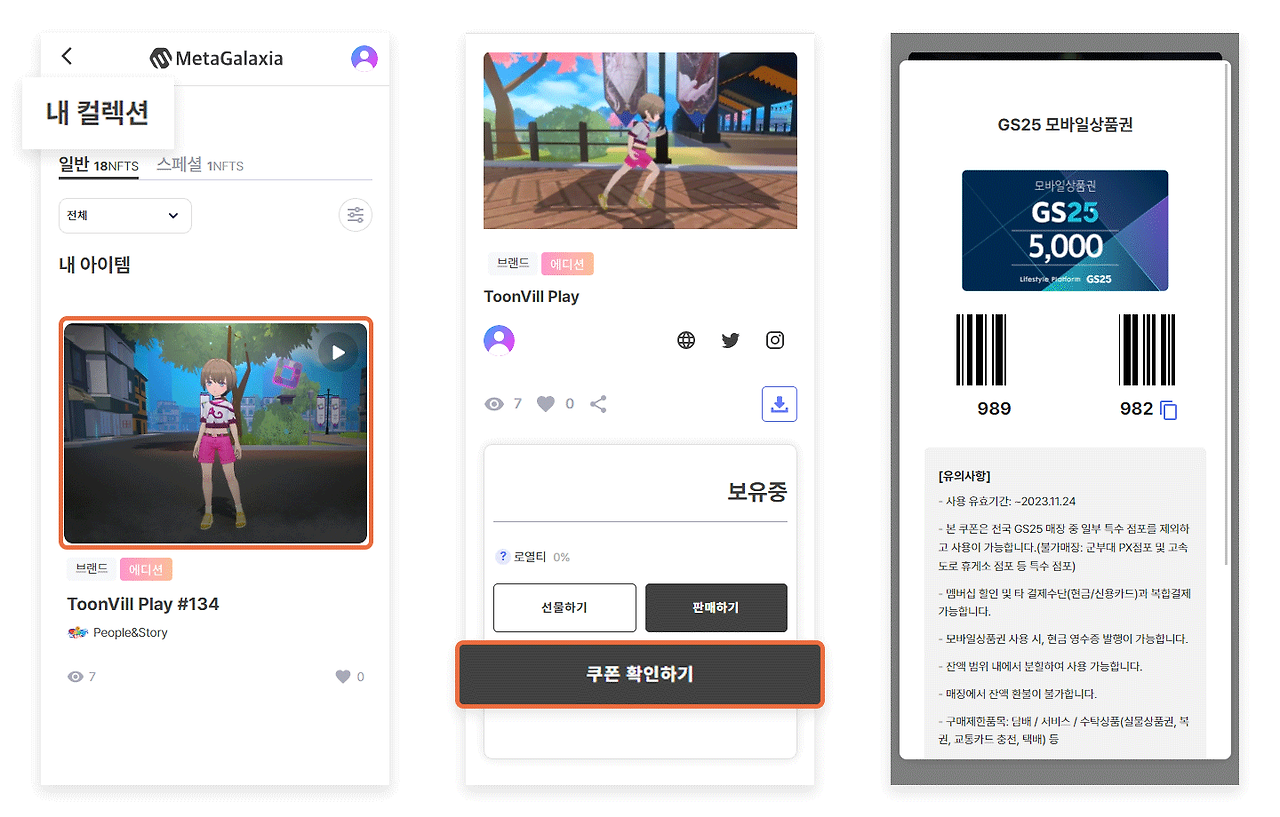Go back using the back arrow
Viewport: 1280px width, 817px height.
pyautogui.click(x=66, y=56)
